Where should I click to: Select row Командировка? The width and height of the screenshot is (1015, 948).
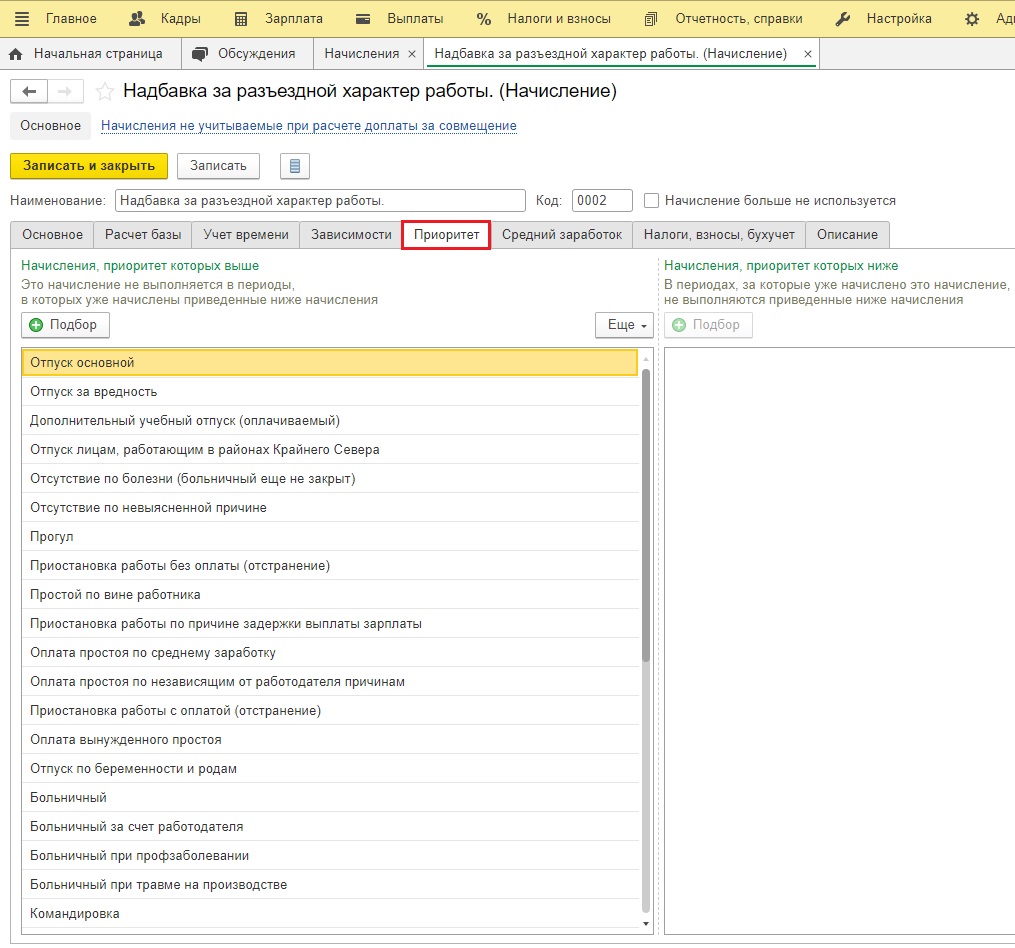click(330, 914)
